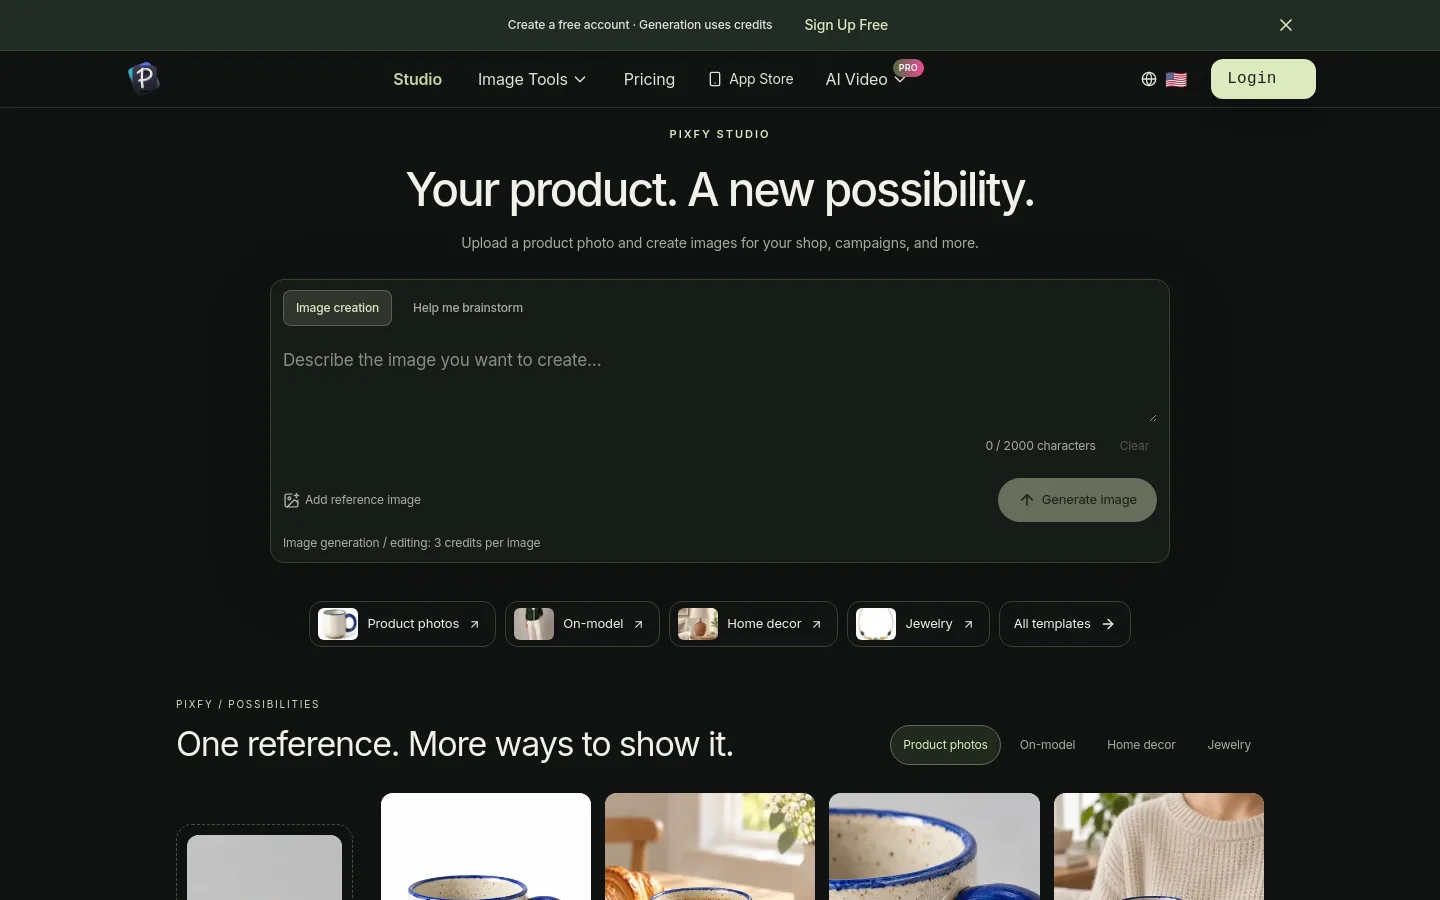Go to the Pricing page

click(649, 79)
